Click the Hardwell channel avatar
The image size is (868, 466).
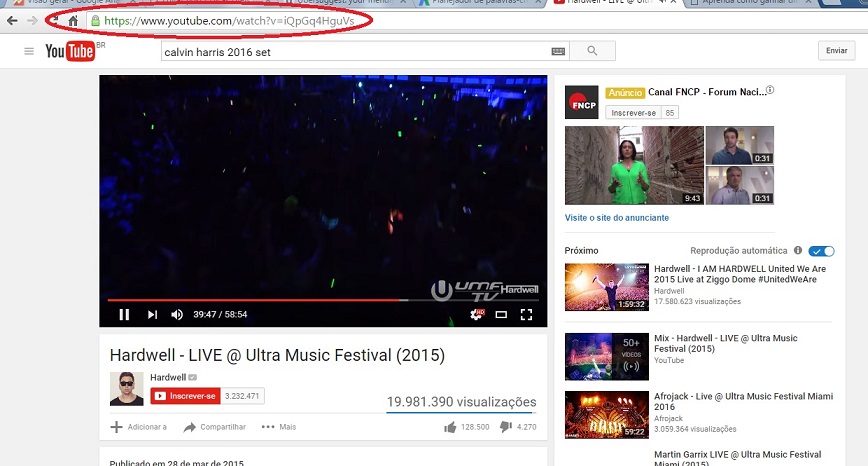127,389
